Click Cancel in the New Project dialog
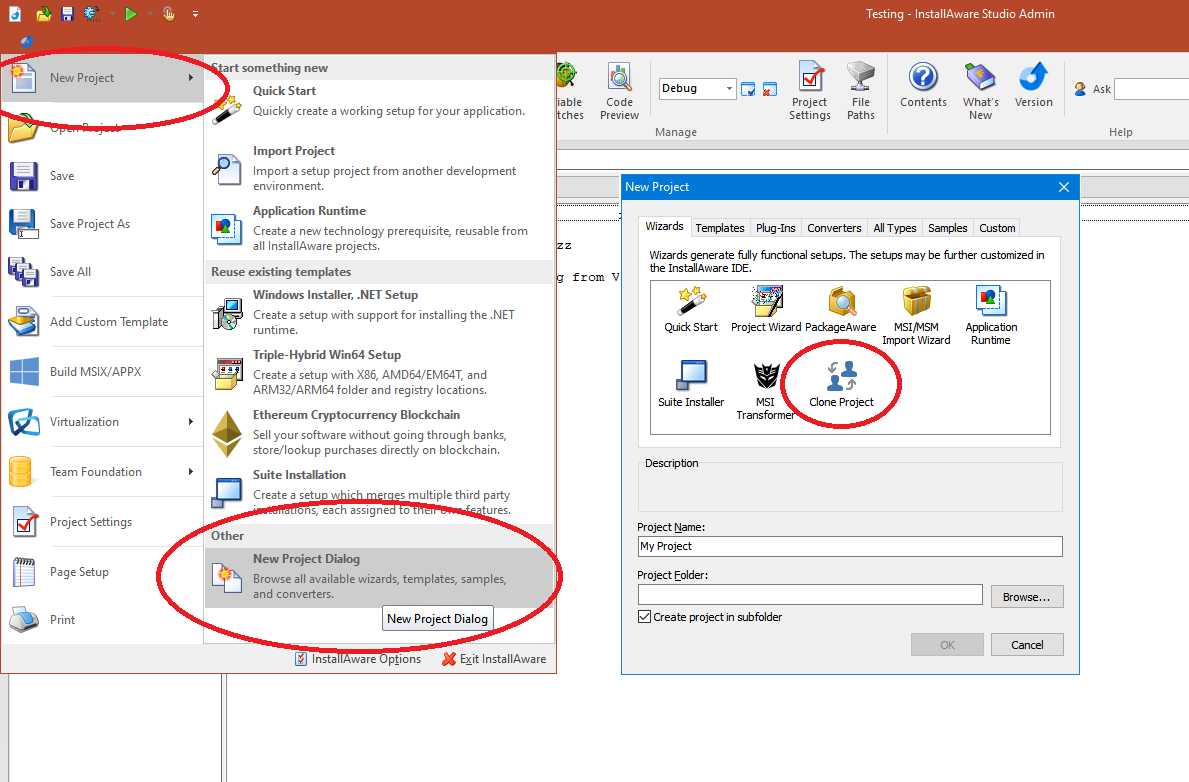The height and width of the screenshot is (782, 1189). 1027,645
